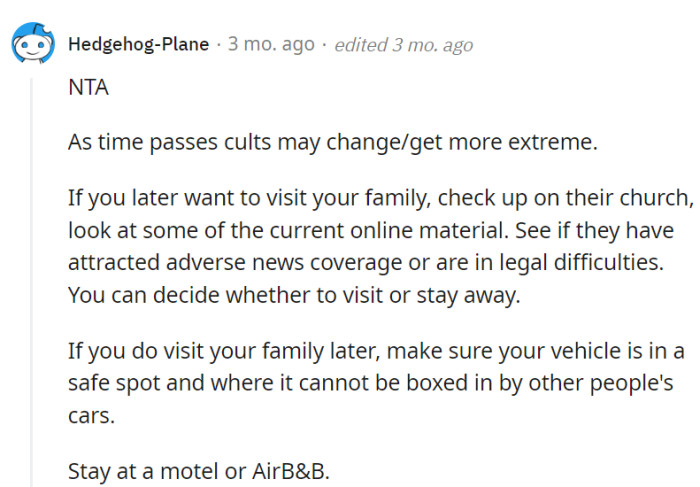Open the Hedgehog-Plane profile link
Viewport: 700px width, 487px height.
click(x=139, y=45)
